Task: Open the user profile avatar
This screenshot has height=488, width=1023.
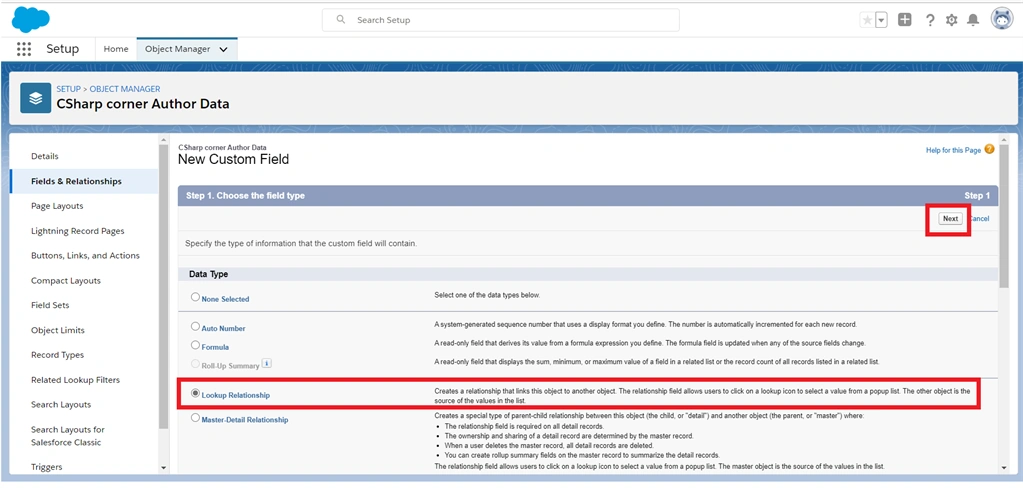Action: click(x=1001, y=20)
